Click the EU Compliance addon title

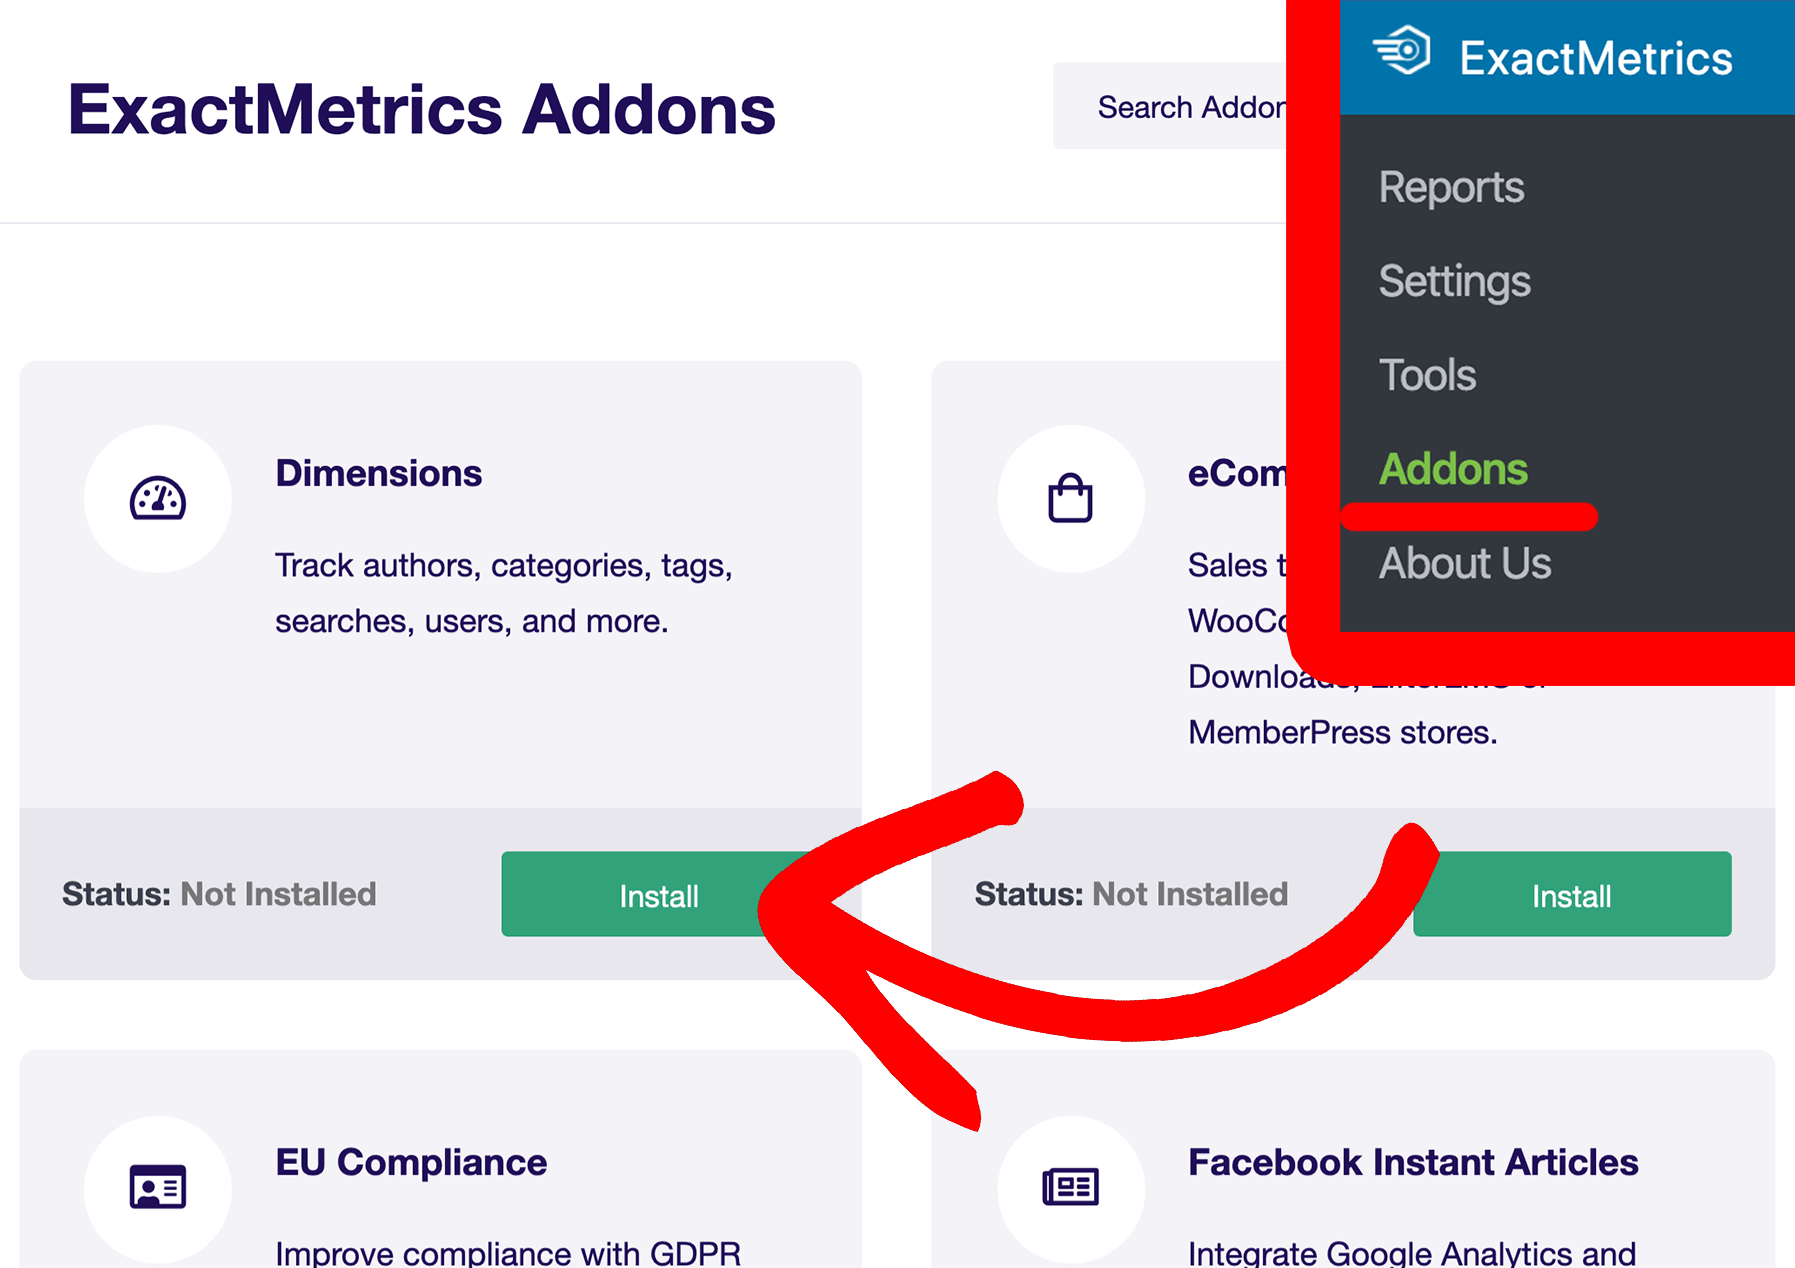click(x=411, y=1162)
